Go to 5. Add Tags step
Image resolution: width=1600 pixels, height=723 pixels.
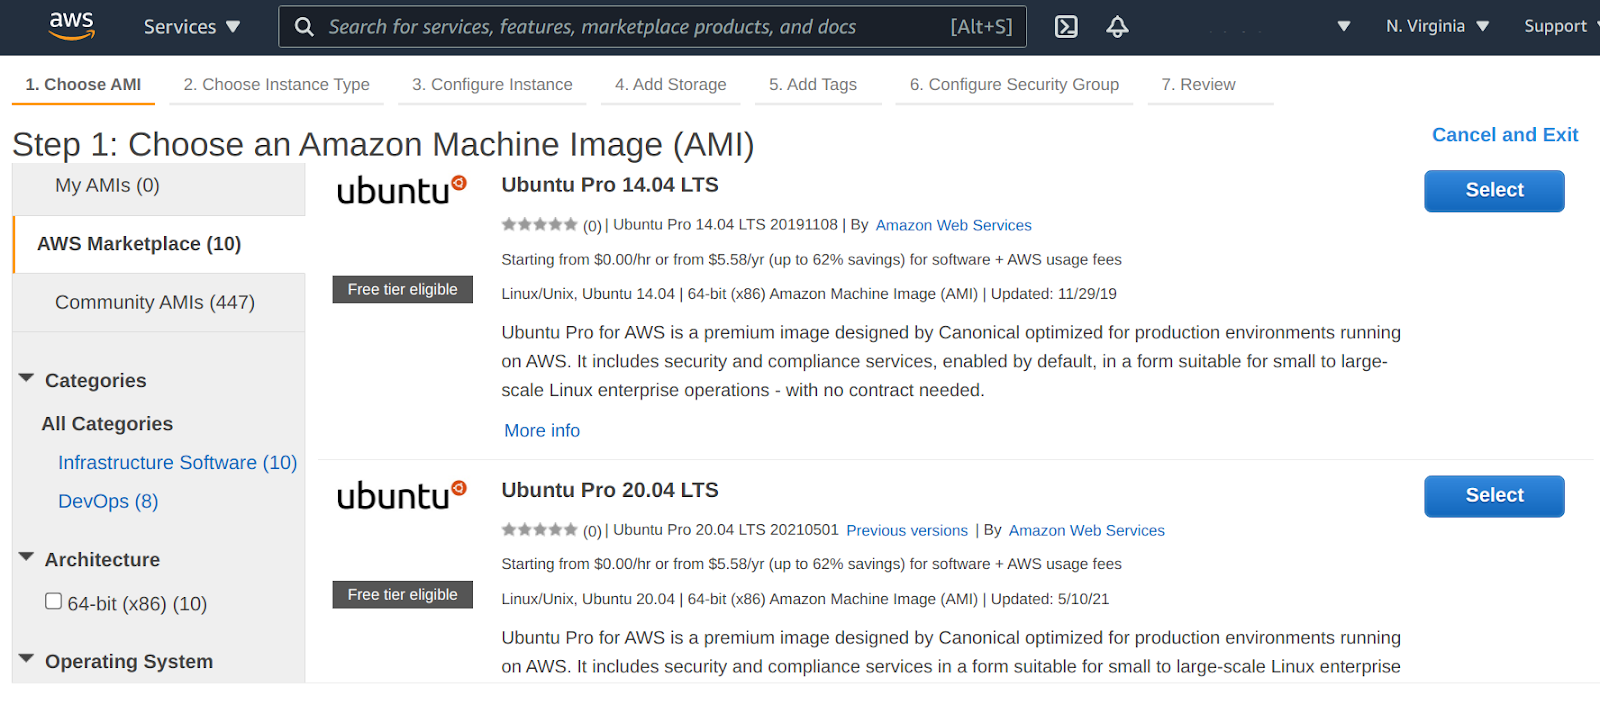click(813, 85)
